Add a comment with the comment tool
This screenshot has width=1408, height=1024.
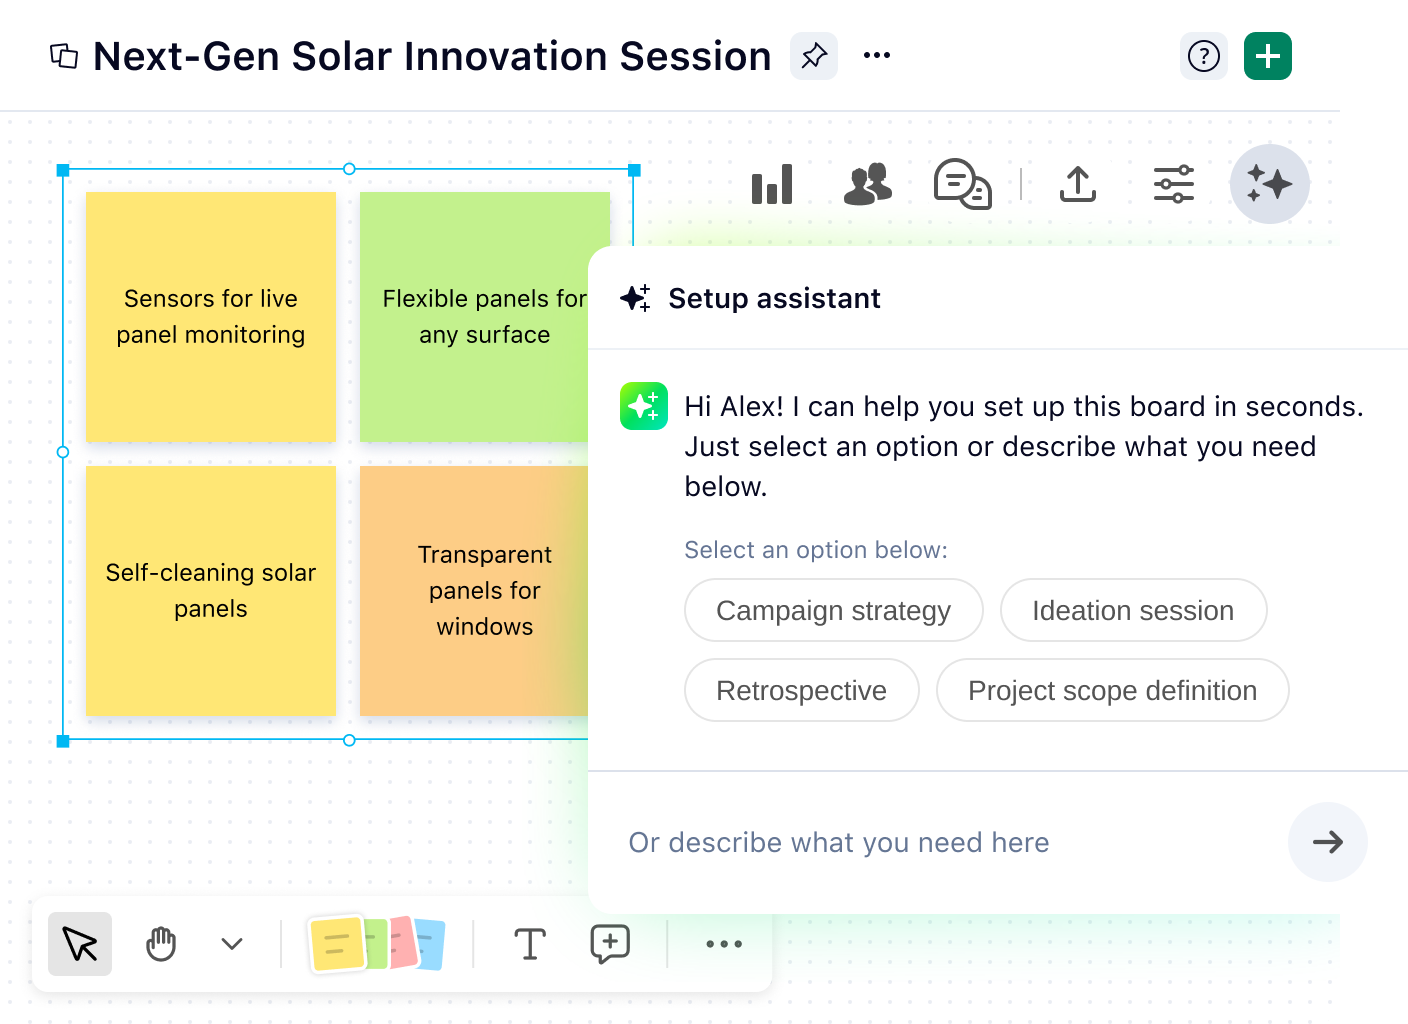tap(610, 943)
